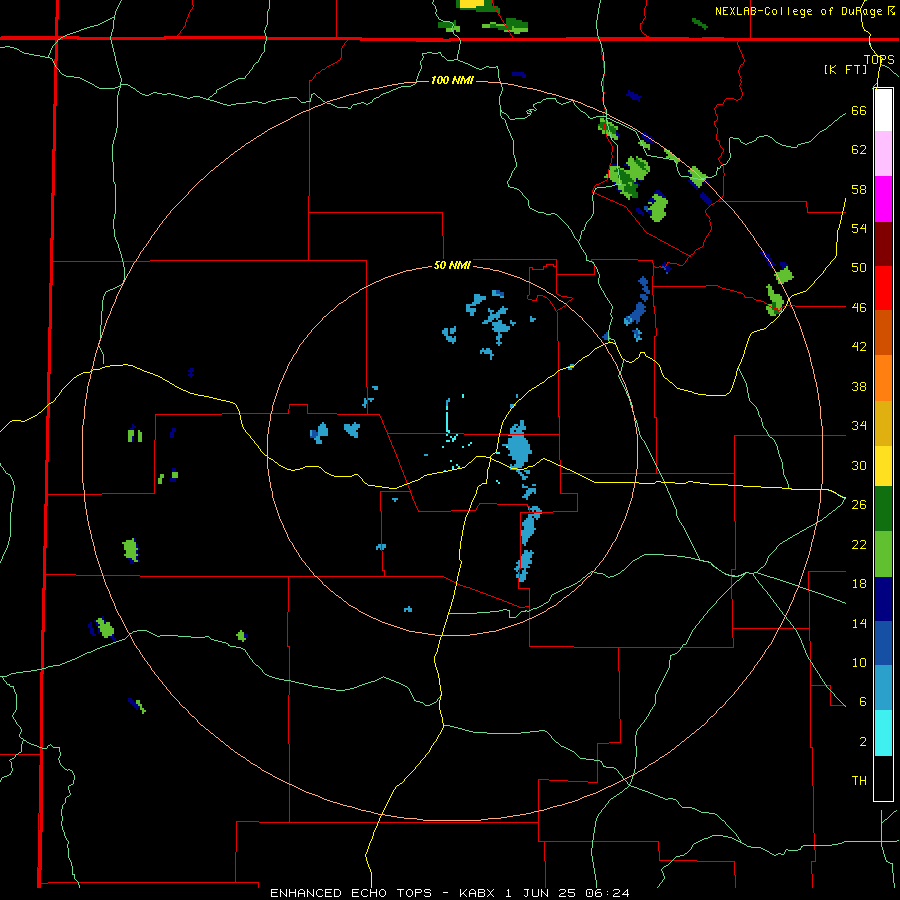Click the 62 legend value
The image size is (900, 900).
(x=859, y=150)
